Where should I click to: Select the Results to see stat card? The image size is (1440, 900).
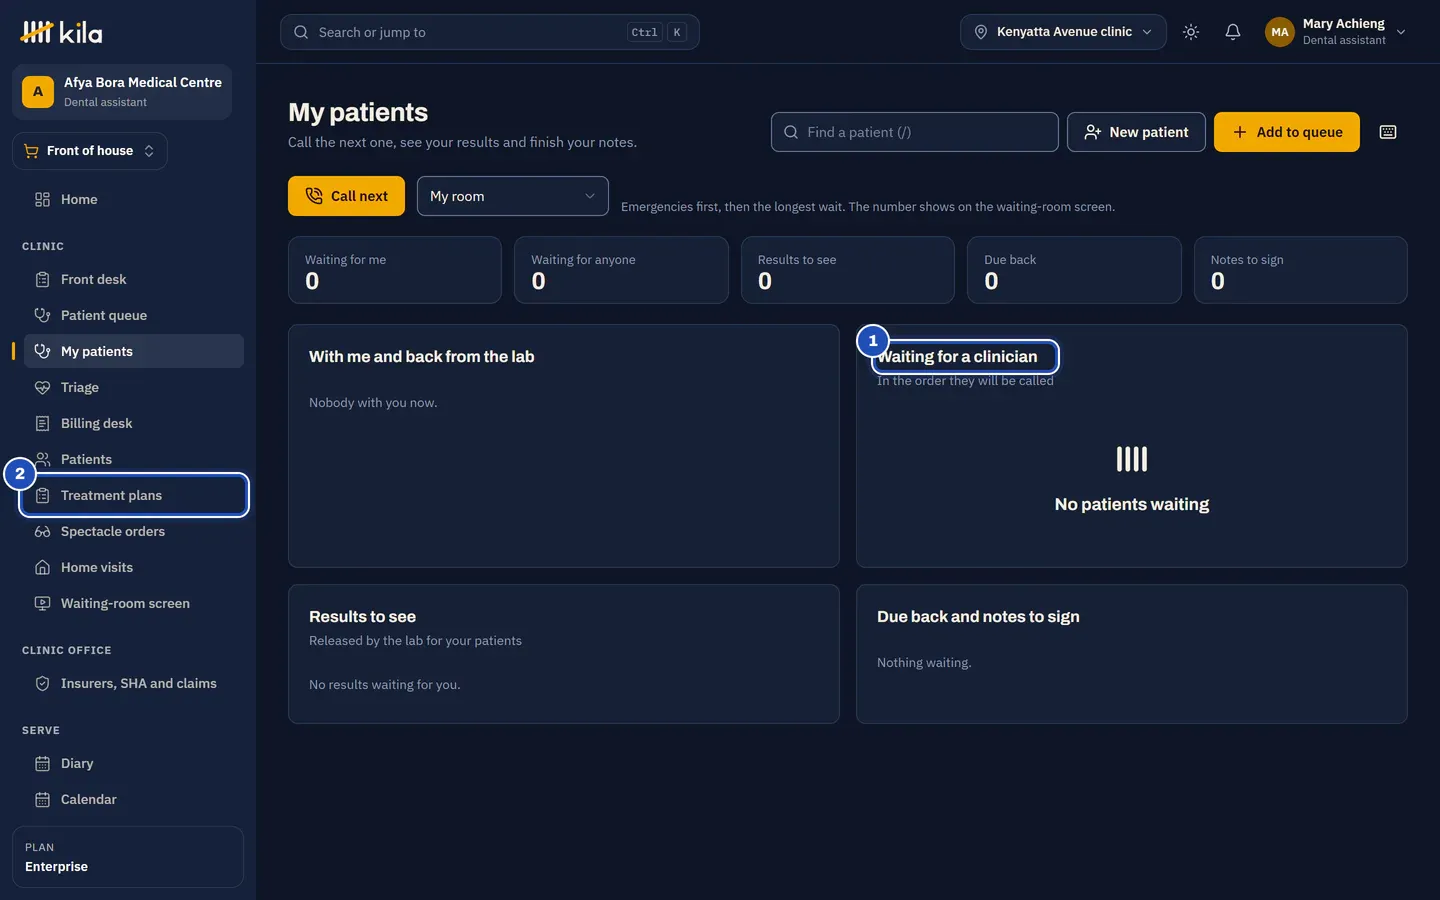pyautogui.click(x=848, y=270)
